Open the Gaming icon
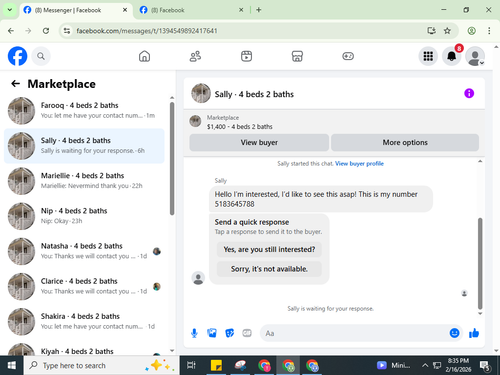The image size is (500, 375). (x=348, y=56)
